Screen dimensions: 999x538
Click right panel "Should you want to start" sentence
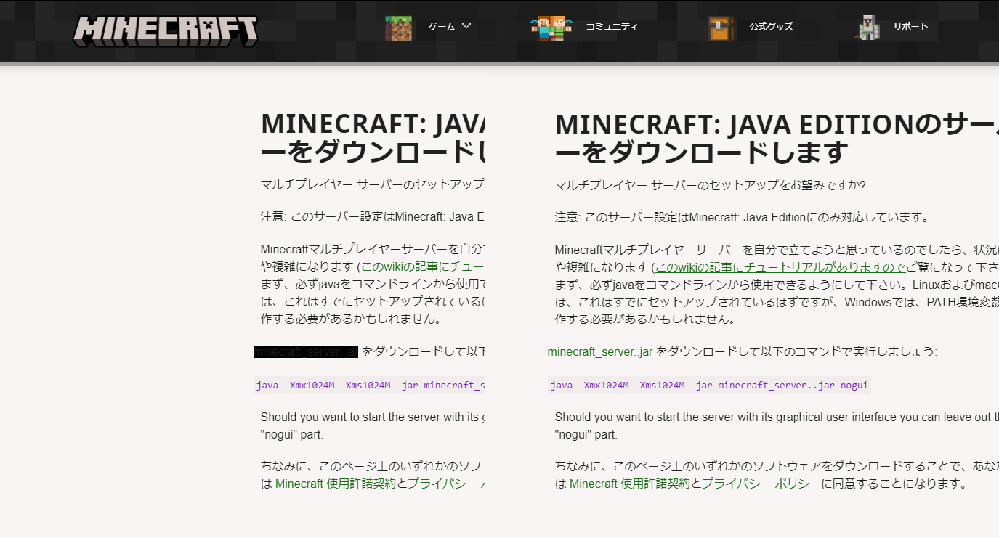777,417
